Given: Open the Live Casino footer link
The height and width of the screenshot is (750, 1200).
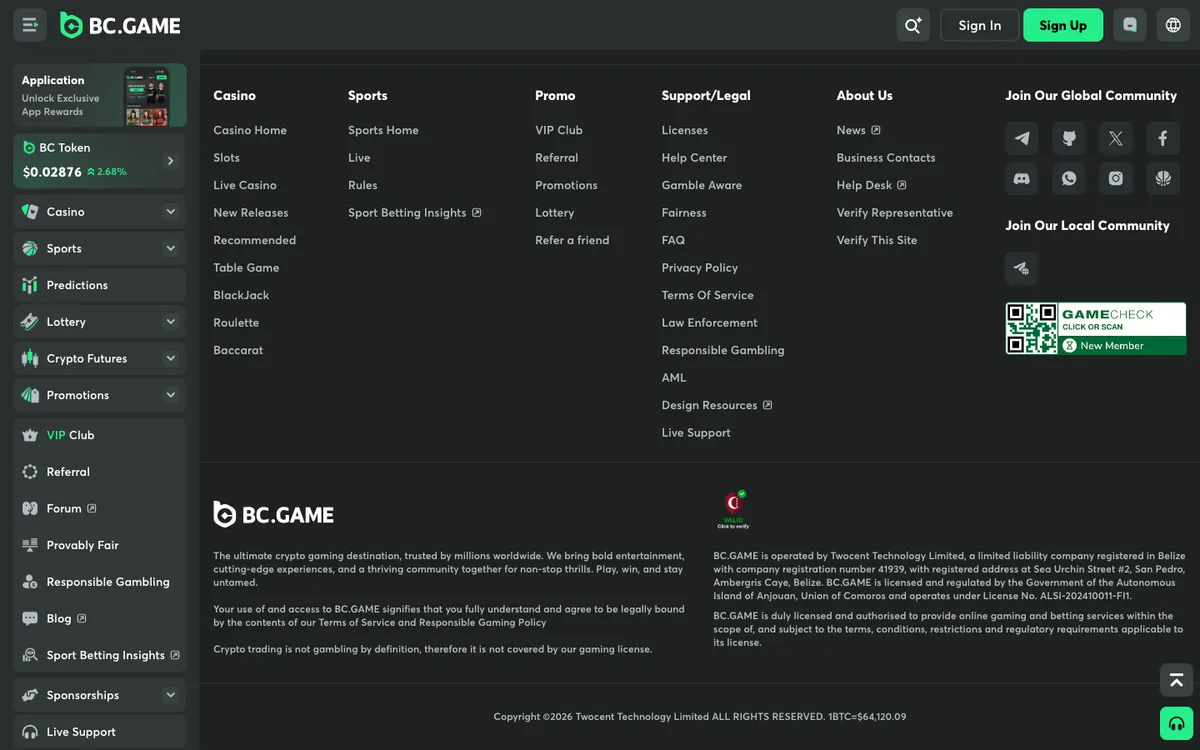Looking at the screenshot, I should (245, 185).
